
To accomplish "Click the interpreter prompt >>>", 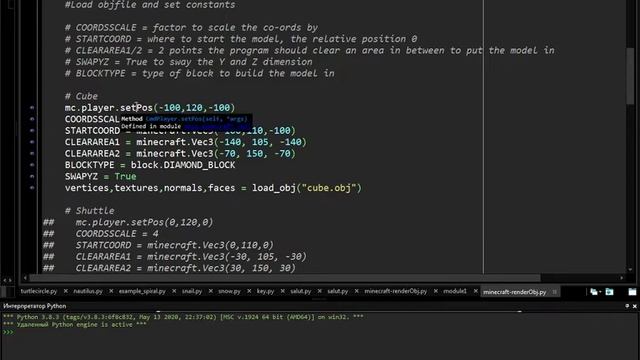I will tap(8, 332).
